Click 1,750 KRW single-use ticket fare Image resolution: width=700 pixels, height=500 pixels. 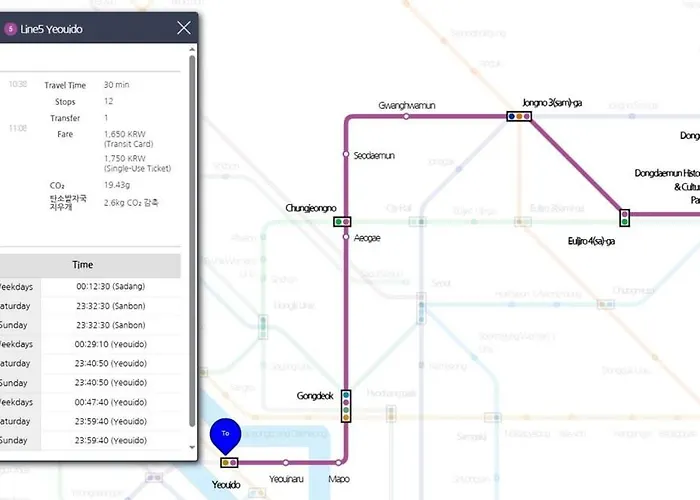point(138,163)
